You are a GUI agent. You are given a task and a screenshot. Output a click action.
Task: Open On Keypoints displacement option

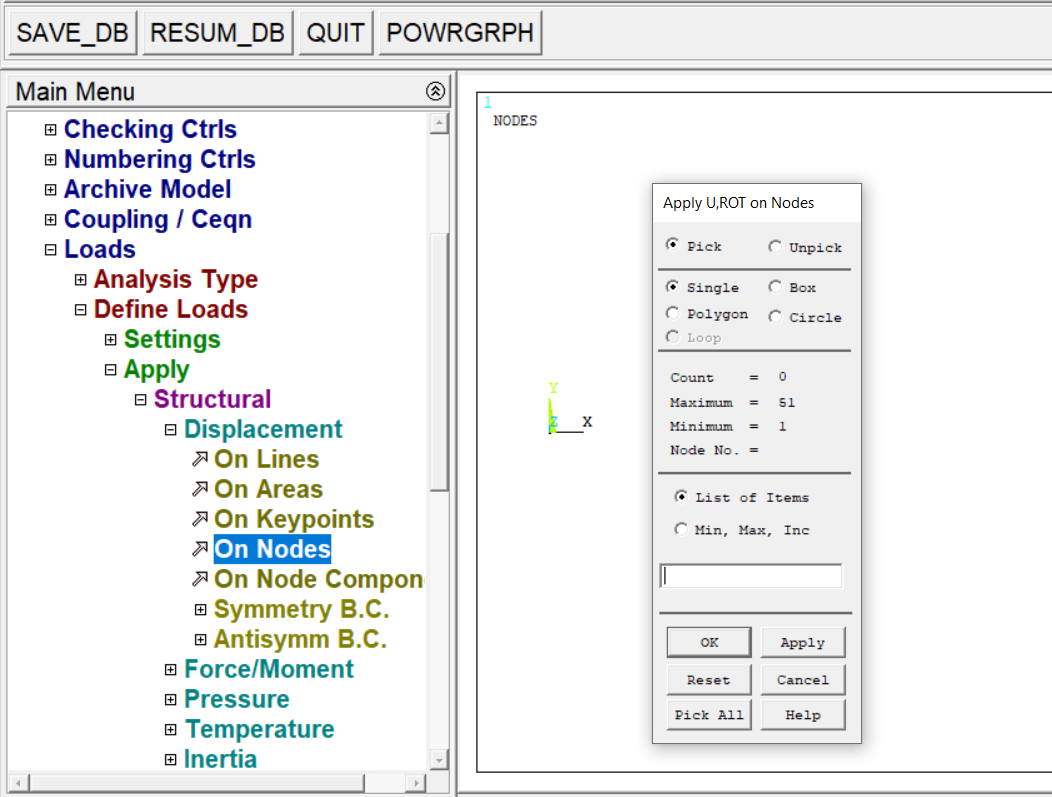(x=294, y=519)
